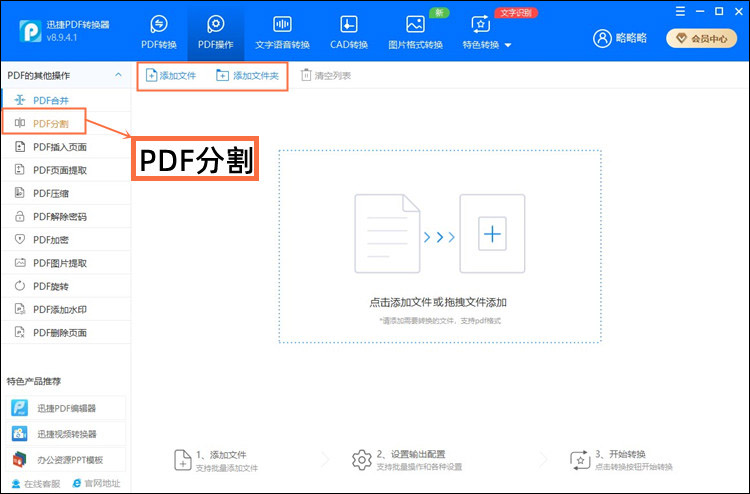Click the PDF添加水印 icon
This screenshot has height=494, width=750.
(x=20, y=309)
